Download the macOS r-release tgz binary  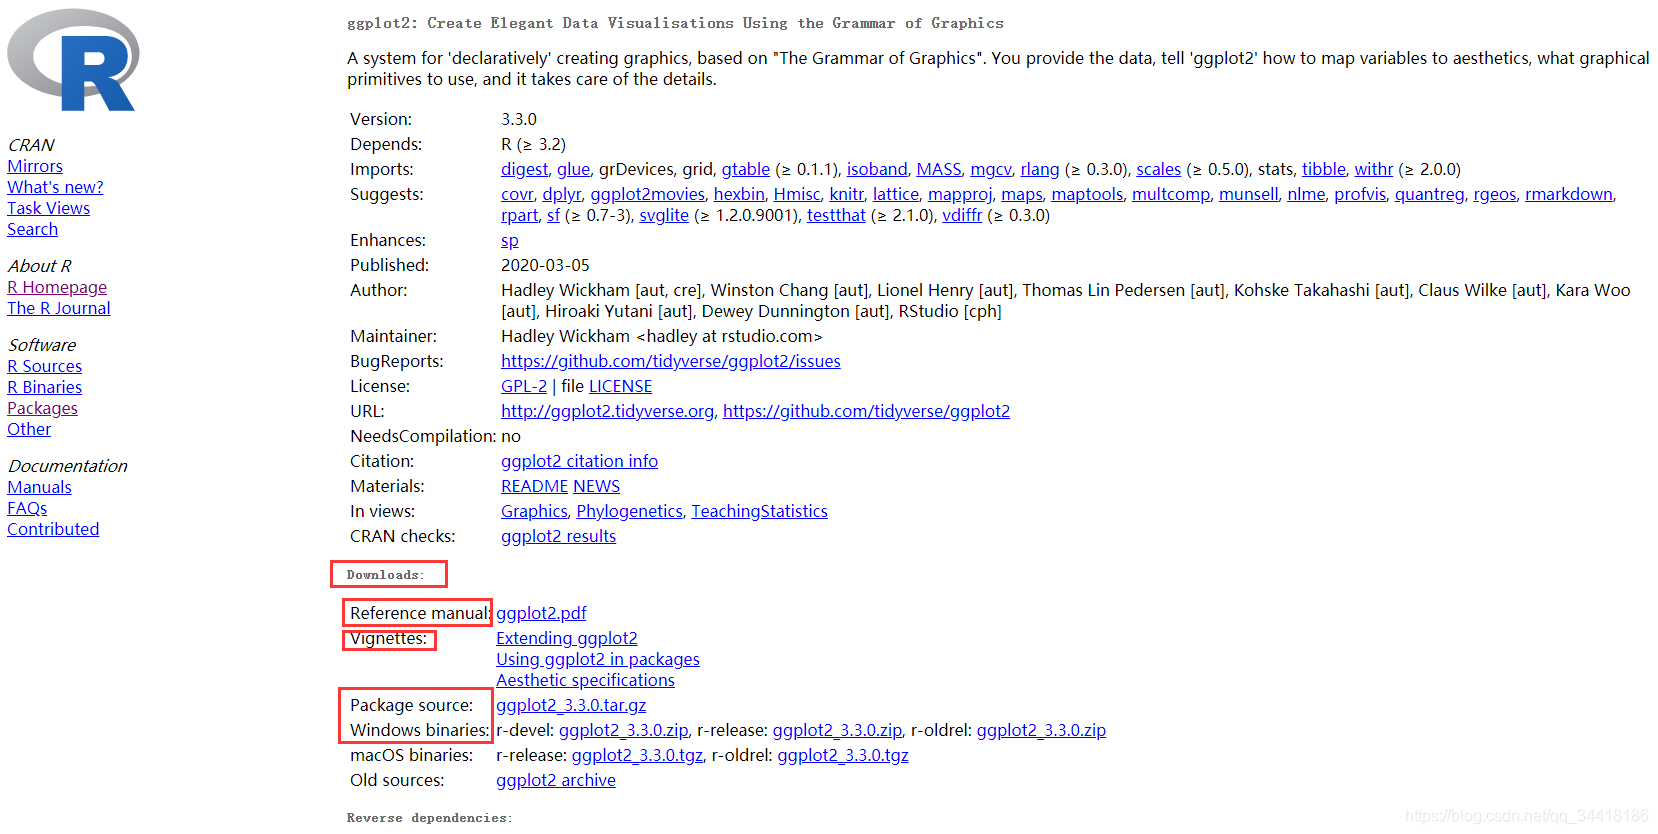[x=637, y=755]
